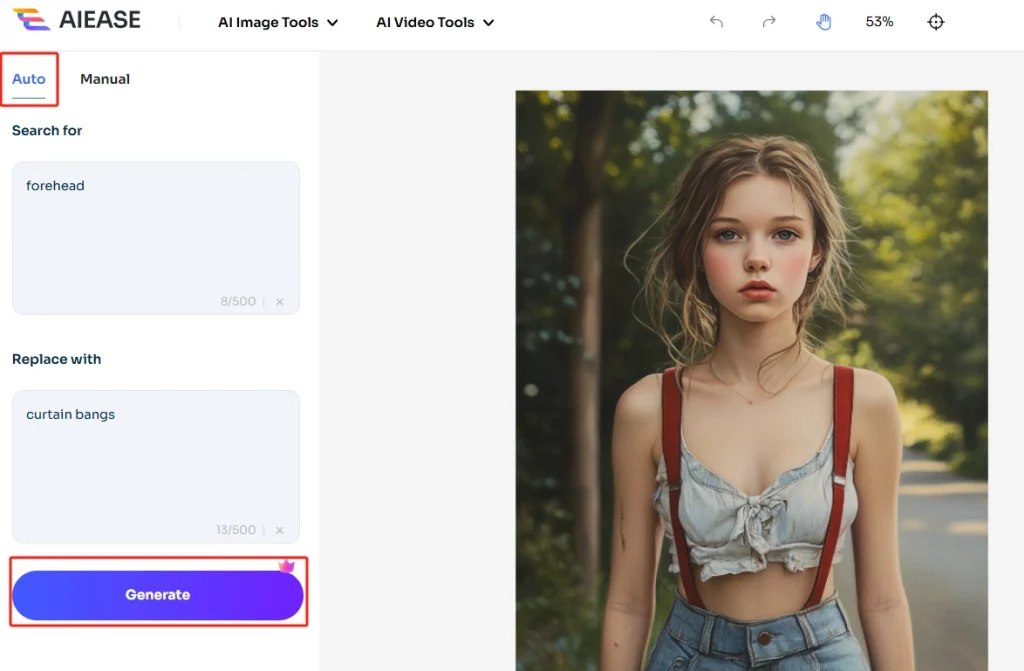Clear the forehead search text with its X

point(279,301)
